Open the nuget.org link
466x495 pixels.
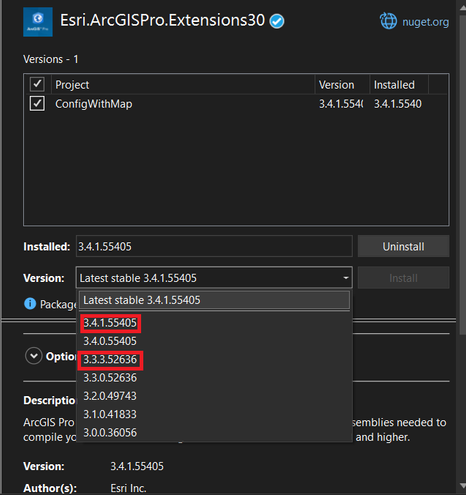(425, 22)
